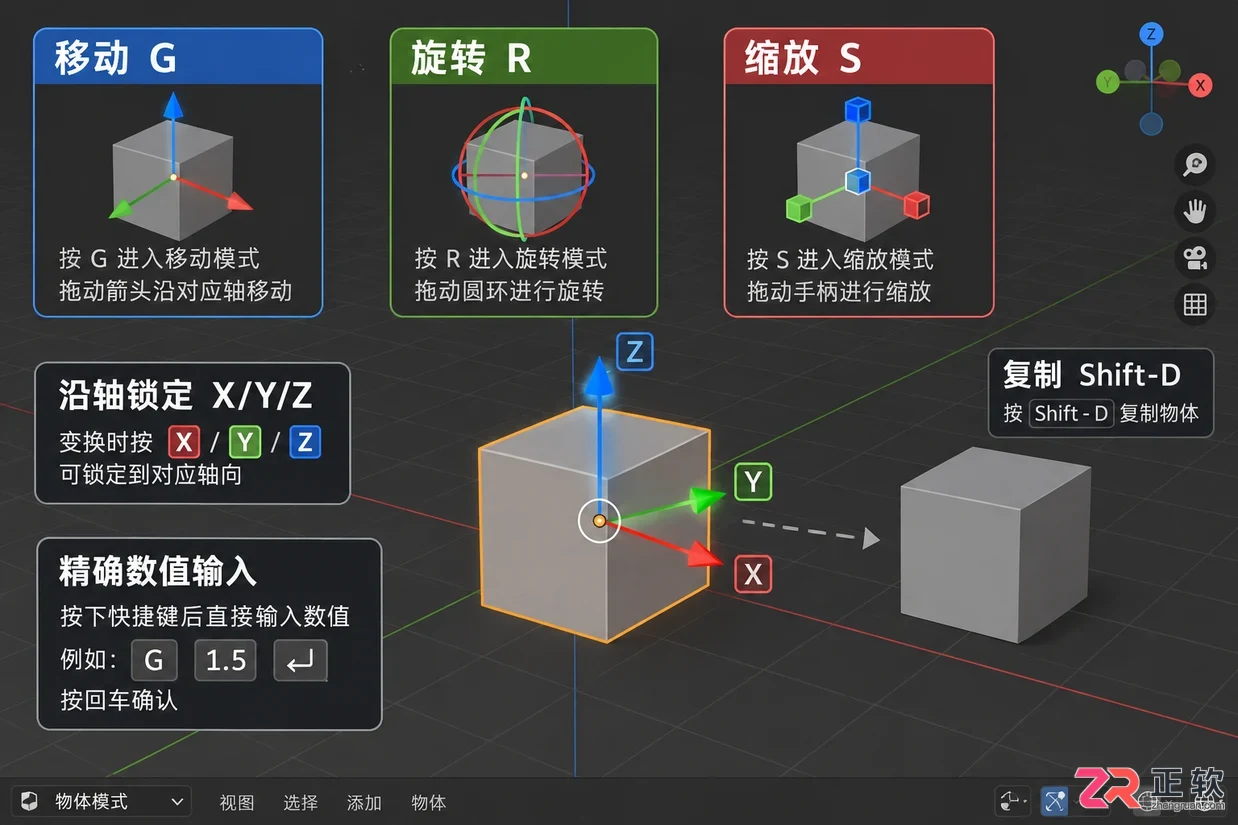The image size is (1238, 825).
Task: Click the 缩放 S card title
Action: pos(803,58)
